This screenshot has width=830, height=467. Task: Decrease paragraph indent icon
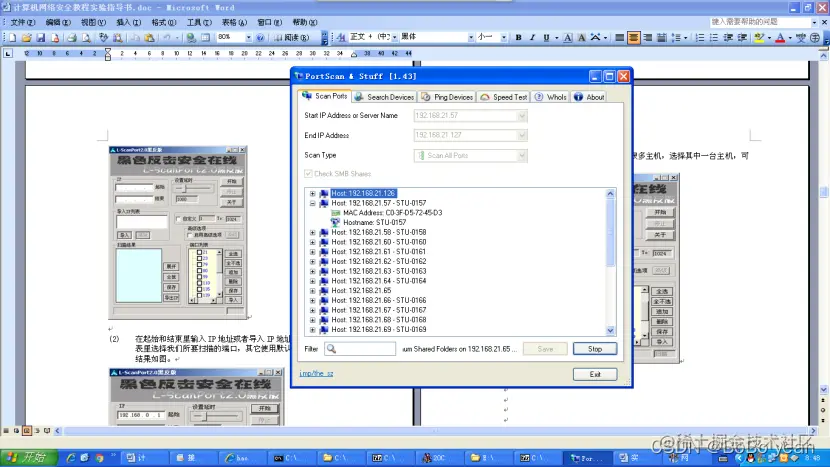[728, 38]
